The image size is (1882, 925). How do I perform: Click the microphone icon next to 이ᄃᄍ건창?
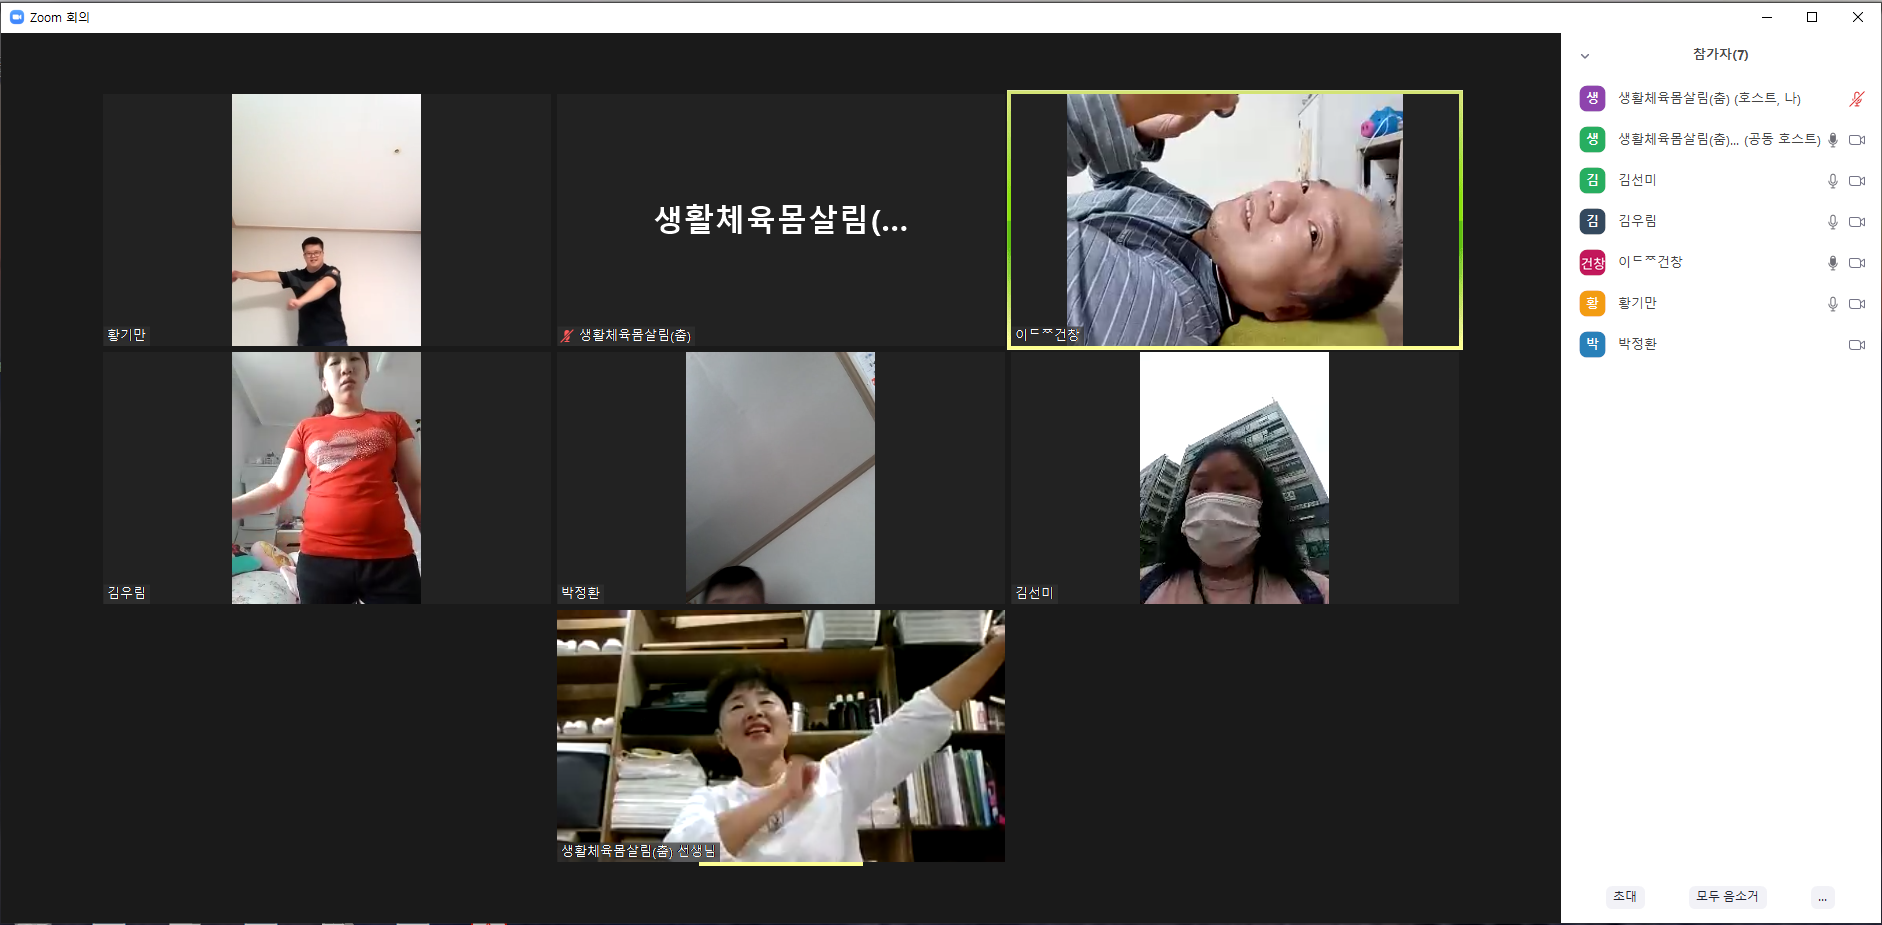tap(1833, 263)
